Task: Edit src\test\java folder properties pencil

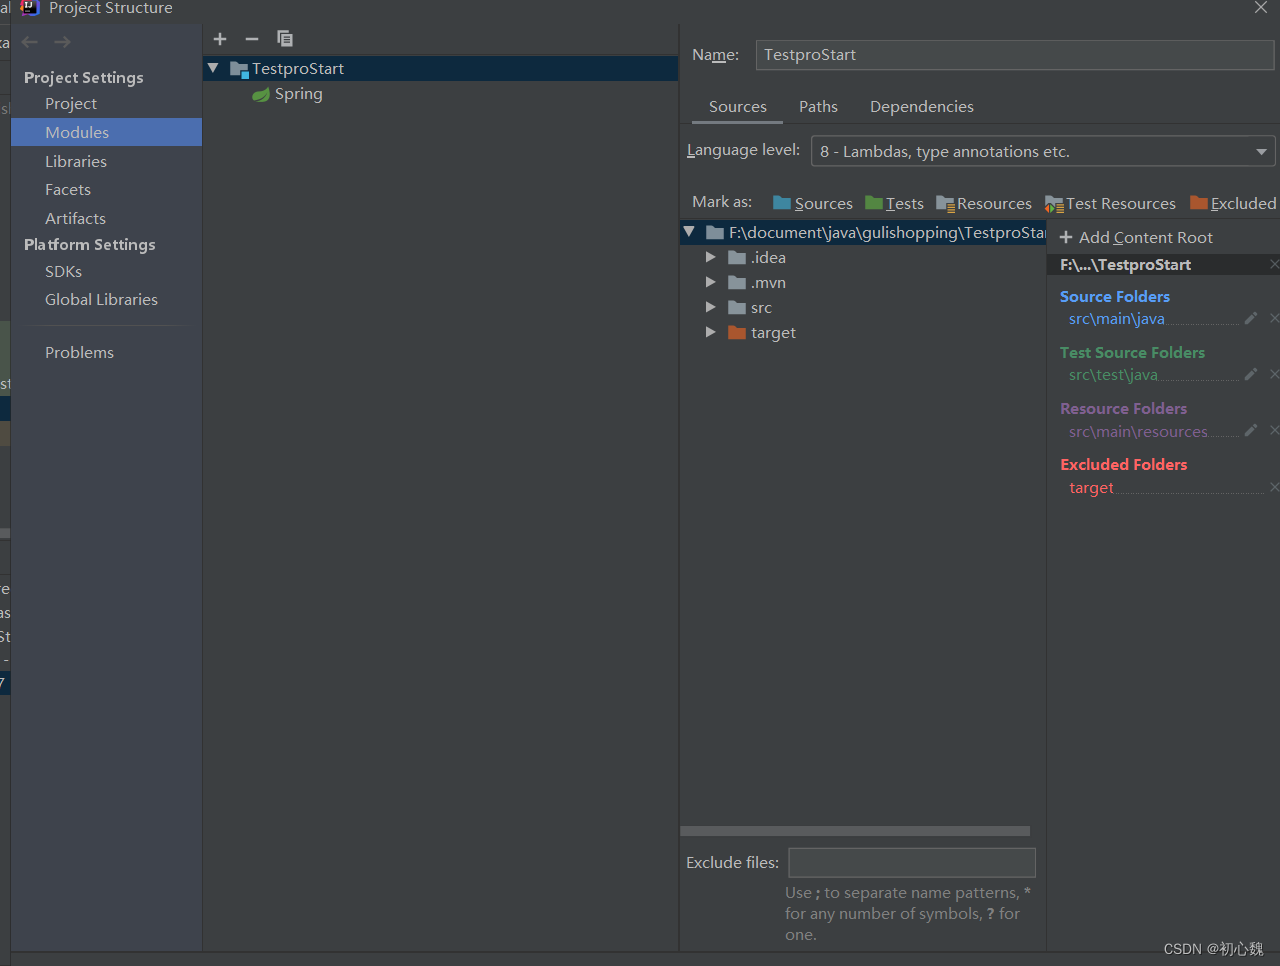Action: coord(1250,374)
